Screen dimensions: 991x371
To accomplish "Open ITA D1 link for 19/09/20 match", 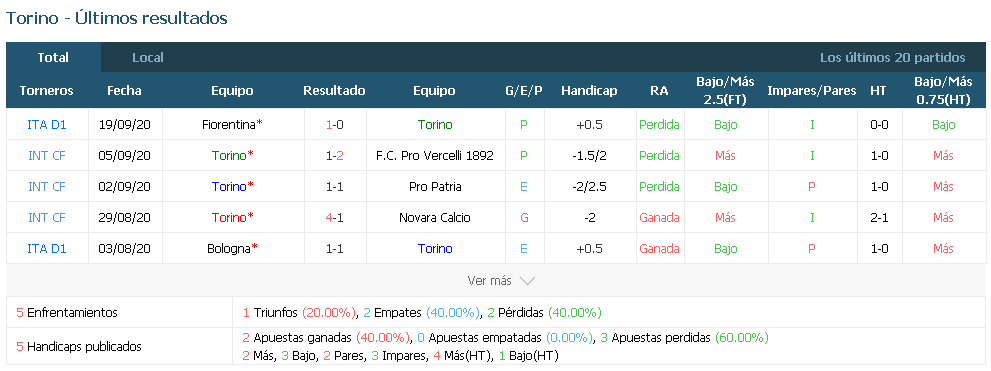I will coord(47,125).
